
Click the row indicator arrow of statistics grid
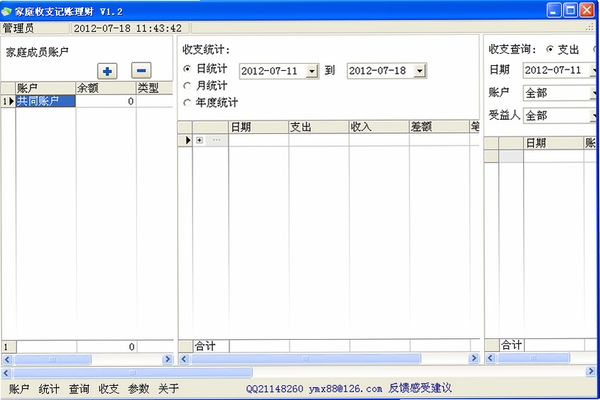(x=185, y=140)
